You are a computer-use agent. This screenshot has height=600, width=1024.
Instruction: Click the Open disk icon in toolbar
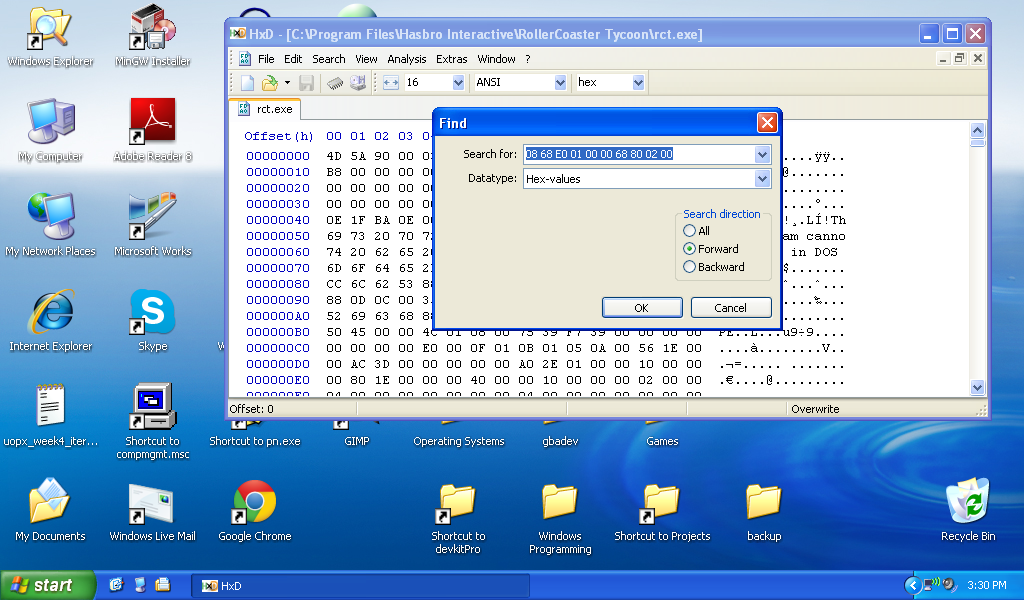coord(357,83)
